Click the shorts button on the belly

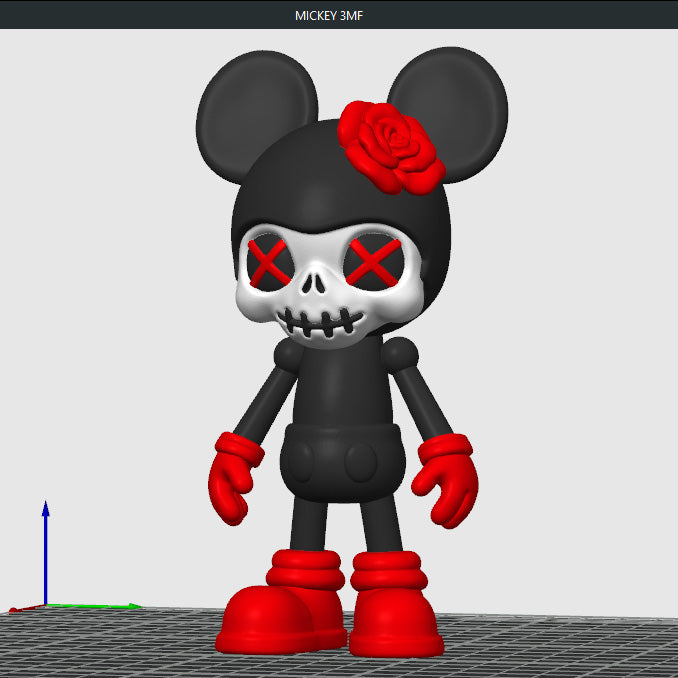point(362,461)
